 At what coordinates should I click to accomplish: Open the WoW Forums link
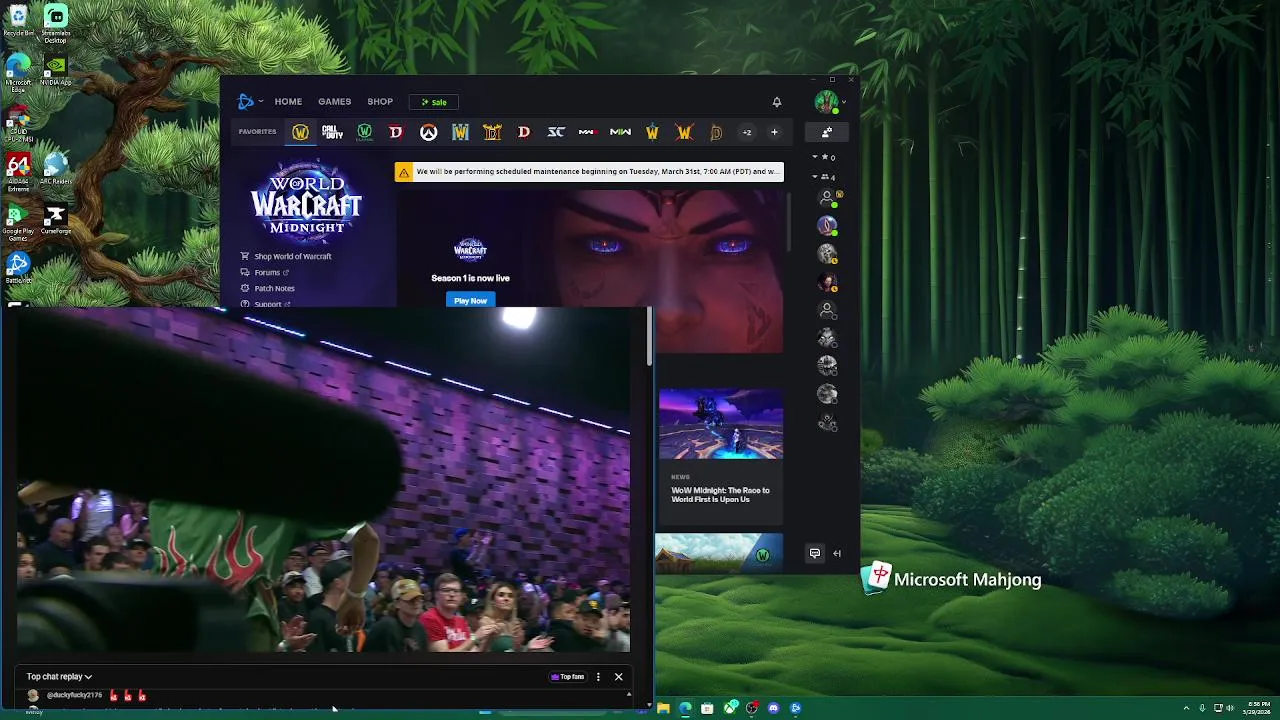pyautogui.click(x=265, y=272)
